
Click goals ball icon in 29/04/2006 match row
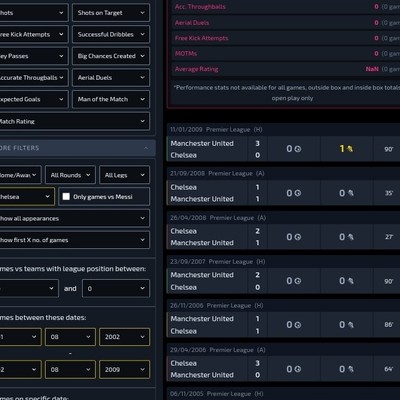click(x=298, y=369)
